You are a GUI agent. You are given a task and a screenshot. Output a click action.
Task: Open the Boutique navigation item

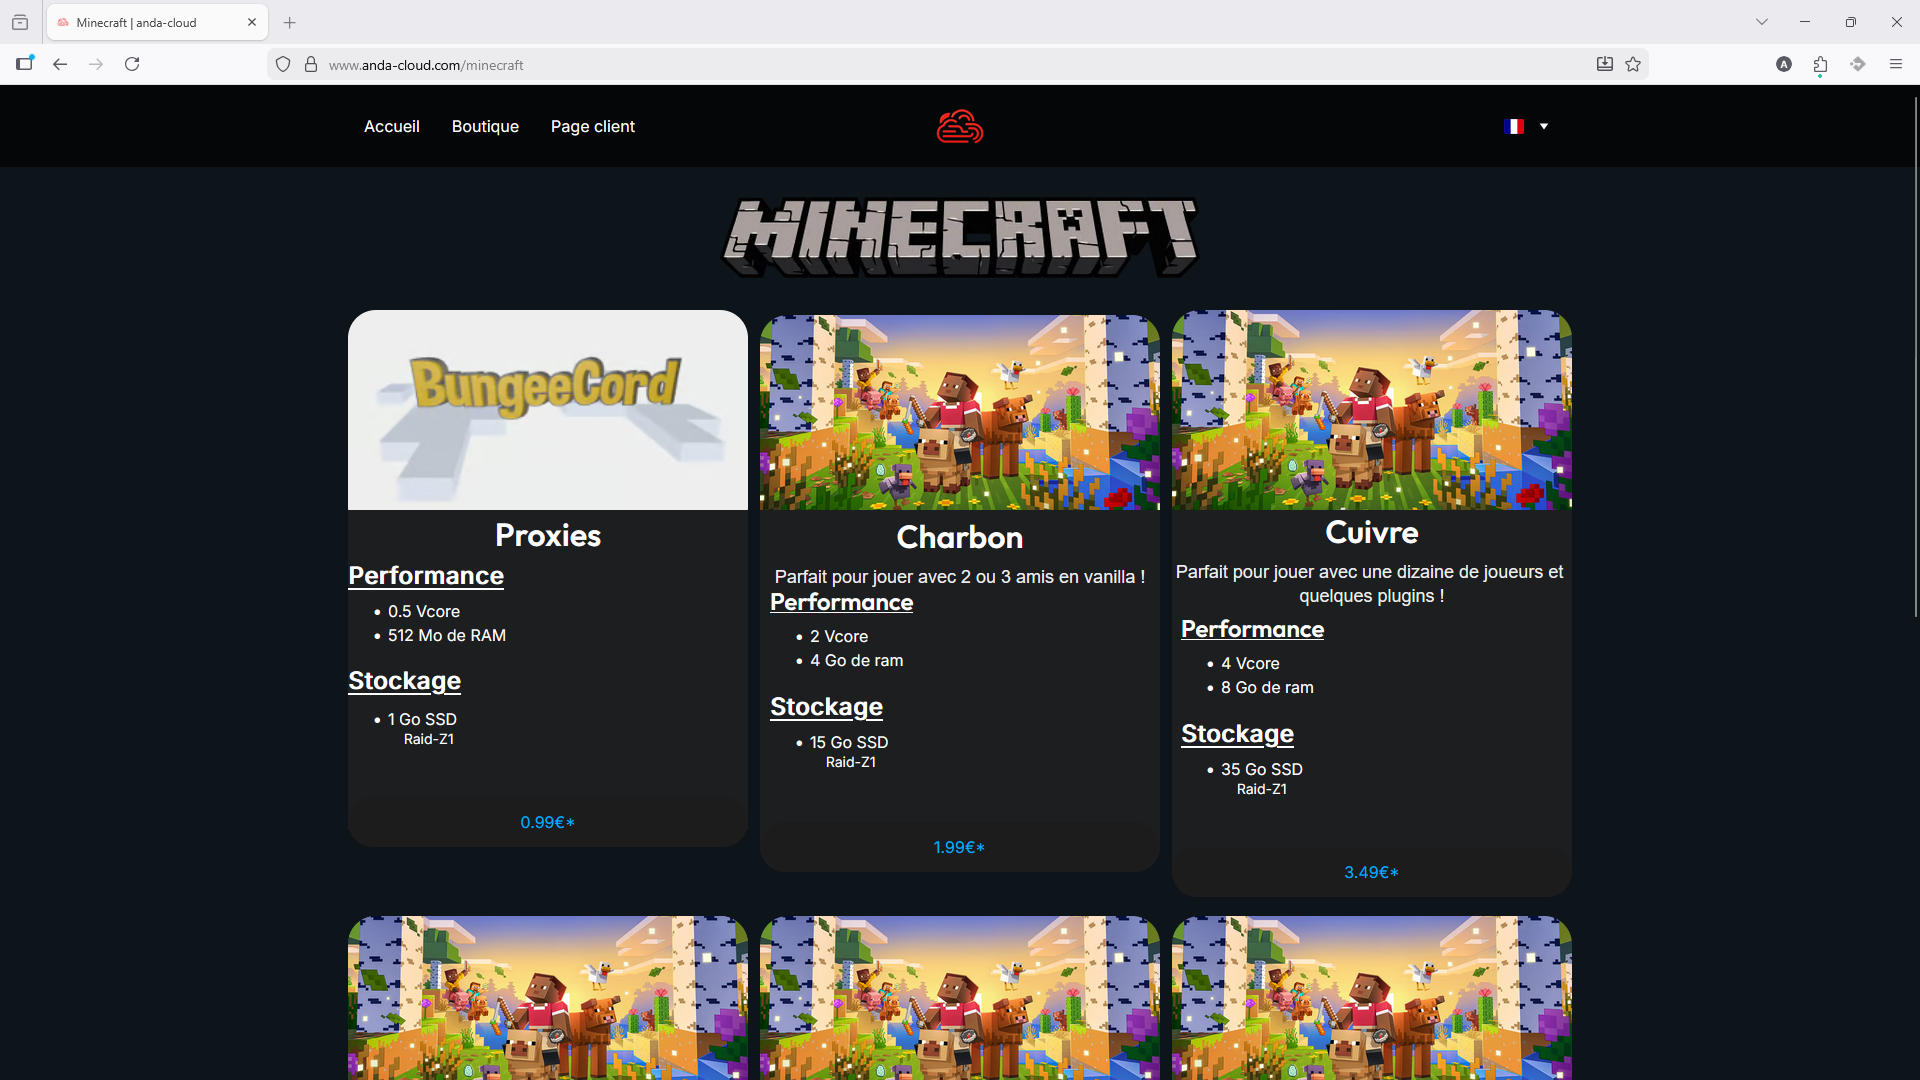[x=485, y=126]
